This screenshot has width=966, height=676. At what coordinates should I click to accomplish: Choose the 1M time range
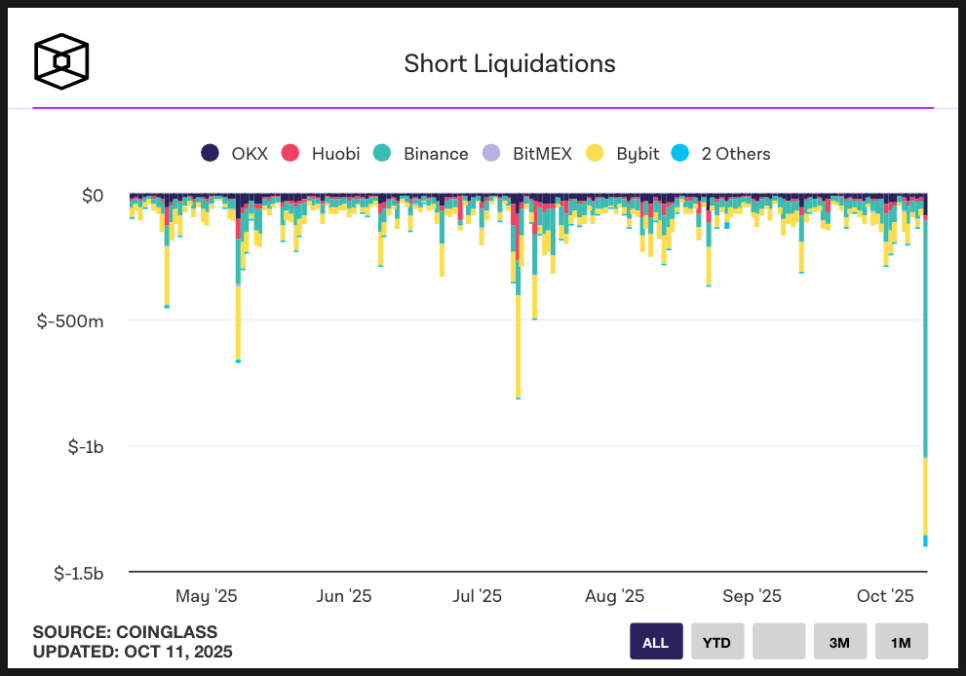901,642
